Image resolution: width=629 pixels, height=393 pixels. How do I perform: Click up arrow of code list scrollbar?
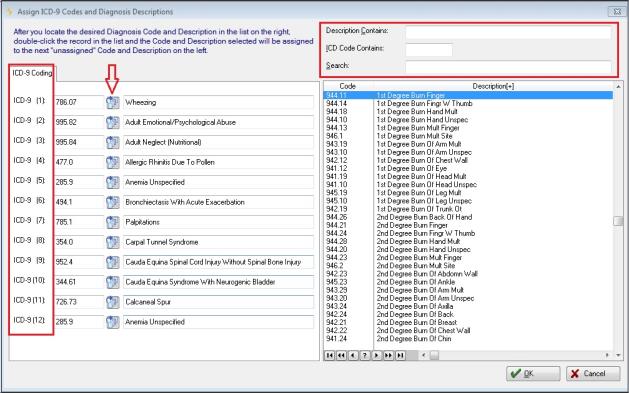pos(618,86)
